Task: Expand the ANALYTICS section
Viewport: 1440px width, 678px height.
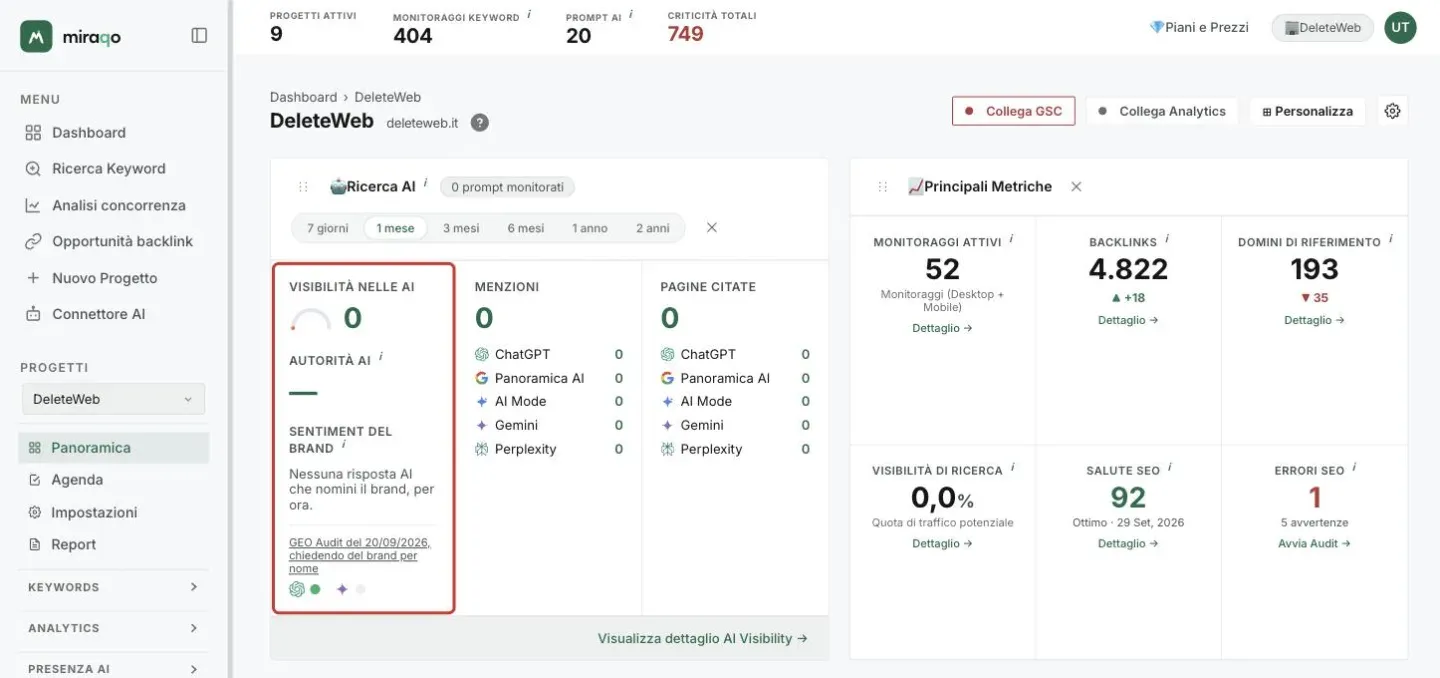Action: click(113, 628)
